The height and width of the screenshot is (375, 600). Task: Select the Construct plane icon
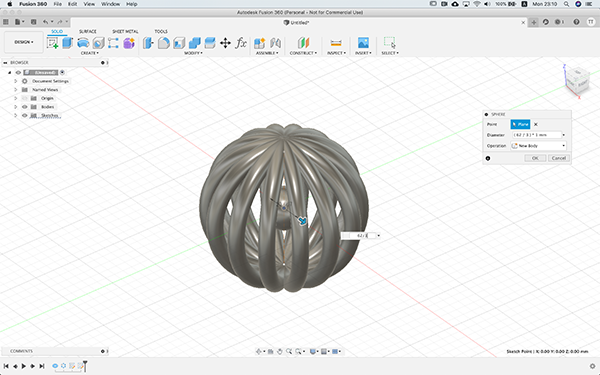[303, 43]
